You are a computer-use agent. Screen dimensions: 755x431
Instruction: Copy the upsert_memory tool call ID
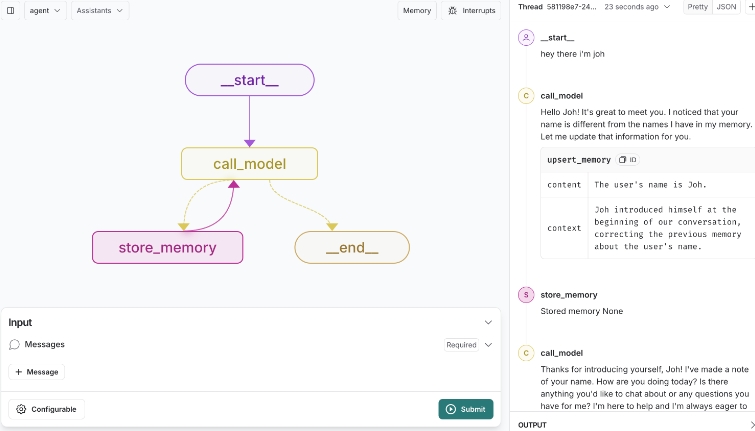click(x=627, y=160)
